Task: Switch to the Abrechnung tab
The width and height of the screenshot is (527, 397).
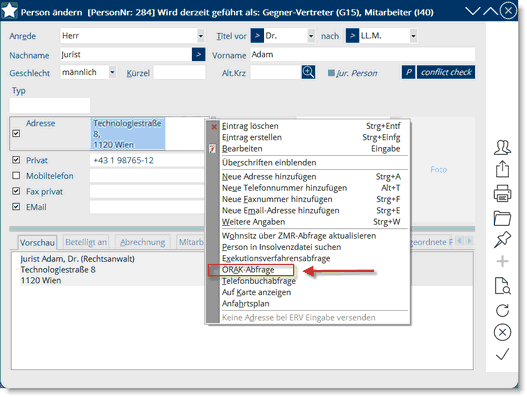Action: point(143,242)
